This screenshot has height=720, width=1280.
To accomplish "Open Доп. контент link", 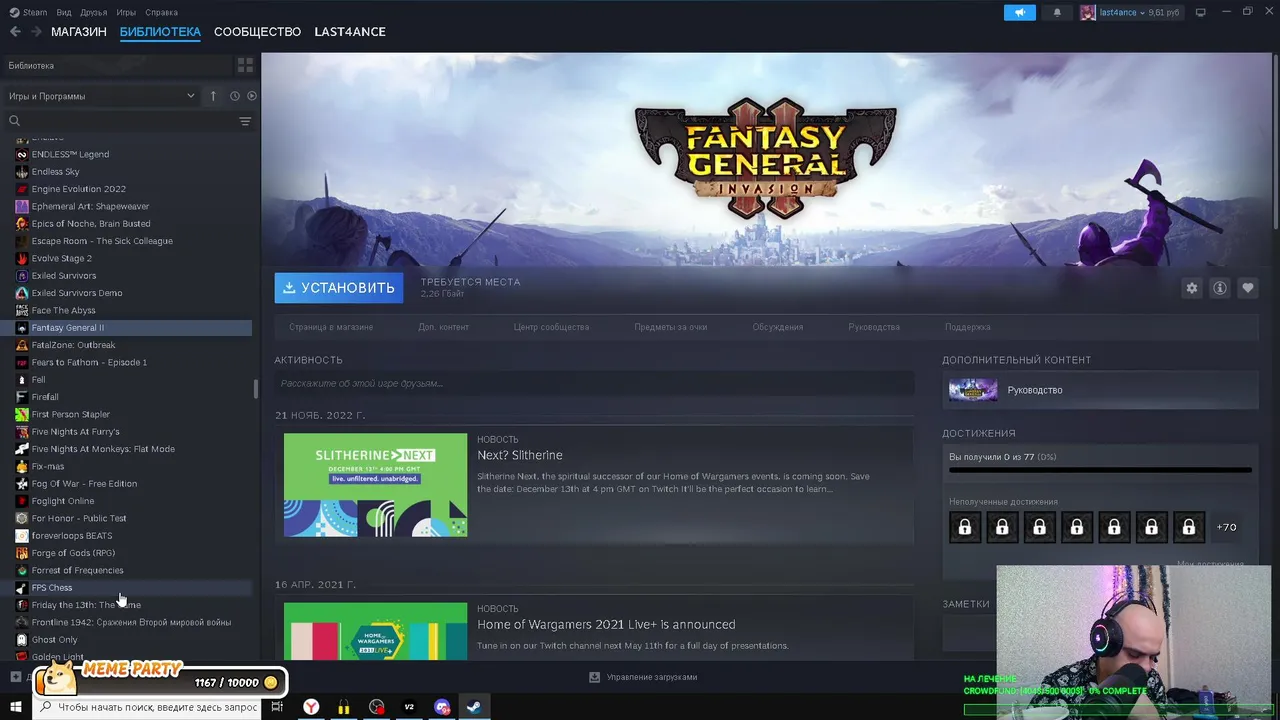I will 443,327.
